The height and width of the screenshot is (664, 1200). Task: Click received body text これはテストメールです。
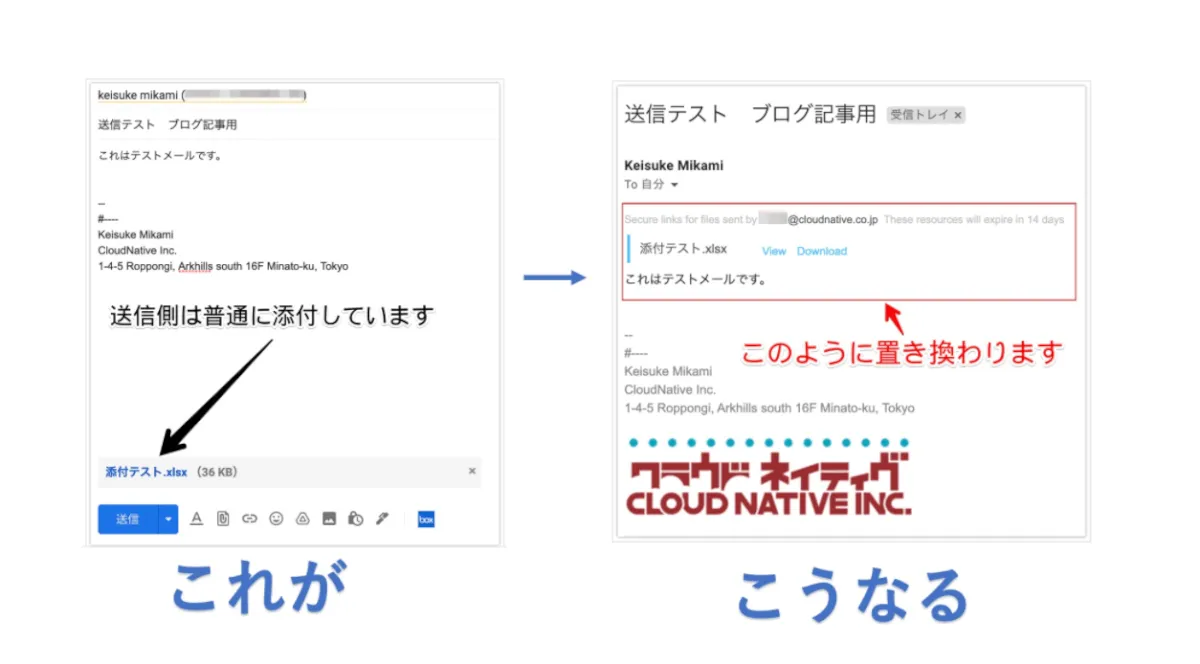[695, 279]
